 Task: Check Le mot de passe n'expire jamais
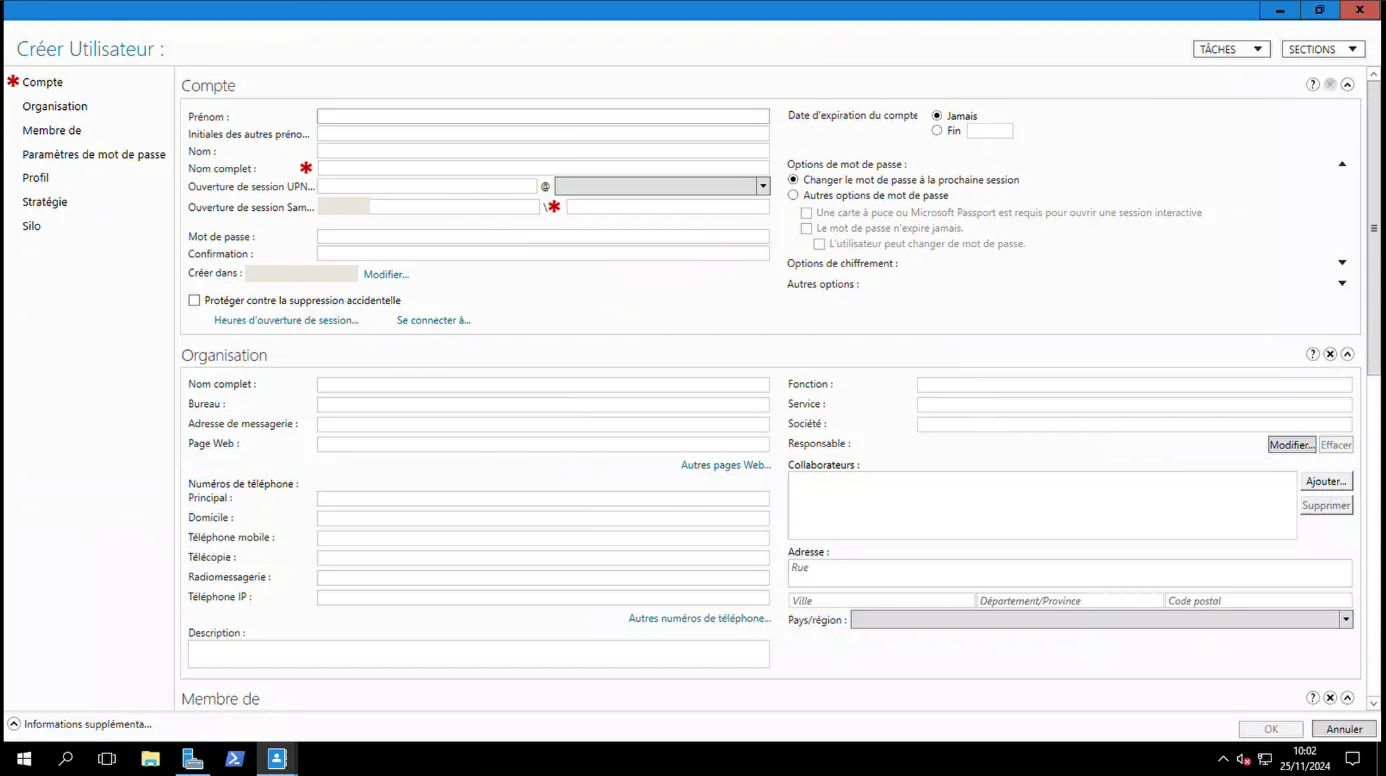(806, 229)
